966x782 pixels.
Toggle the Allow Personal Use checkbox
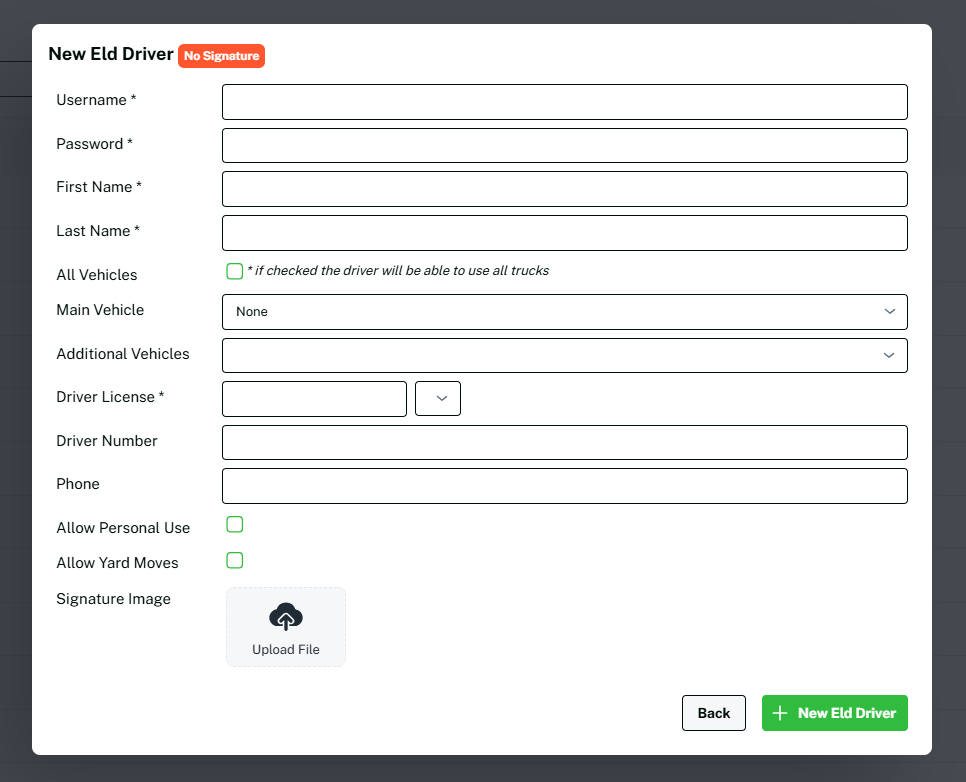(235, 525)
